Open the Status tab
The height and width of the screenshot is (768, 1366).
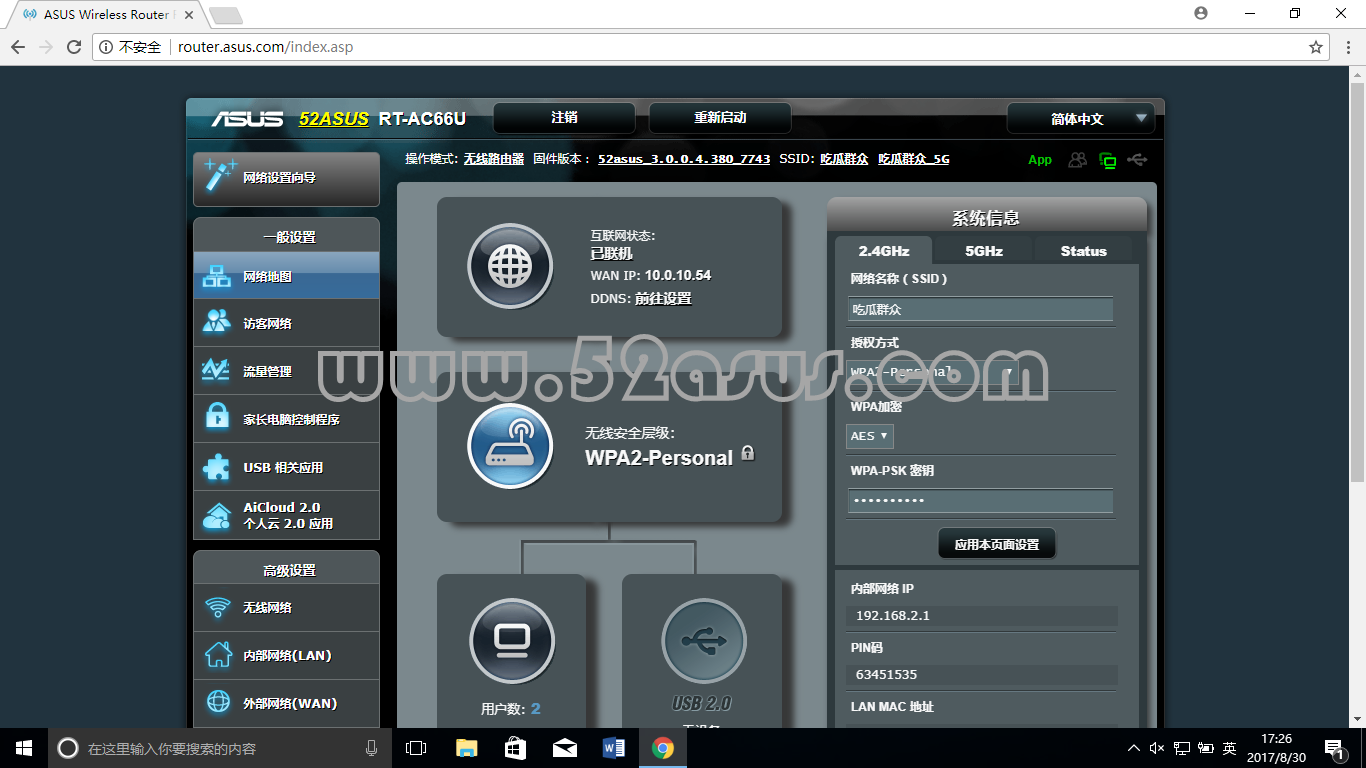(x=1084, y=251)
